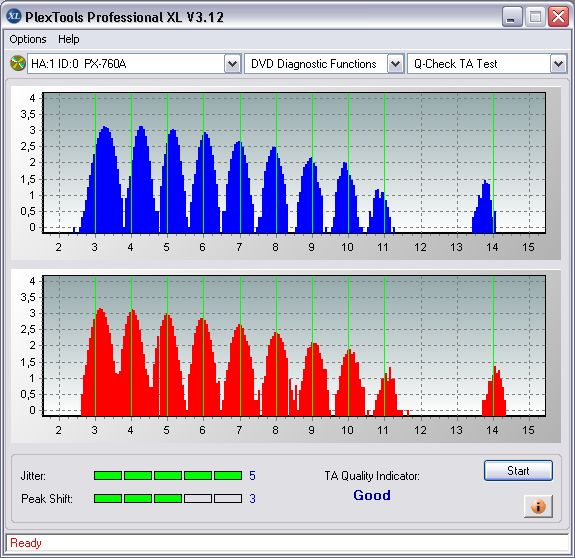Close the PlexTools Professional window
This screenshot has width=575, height=558.
coord(558,17)
